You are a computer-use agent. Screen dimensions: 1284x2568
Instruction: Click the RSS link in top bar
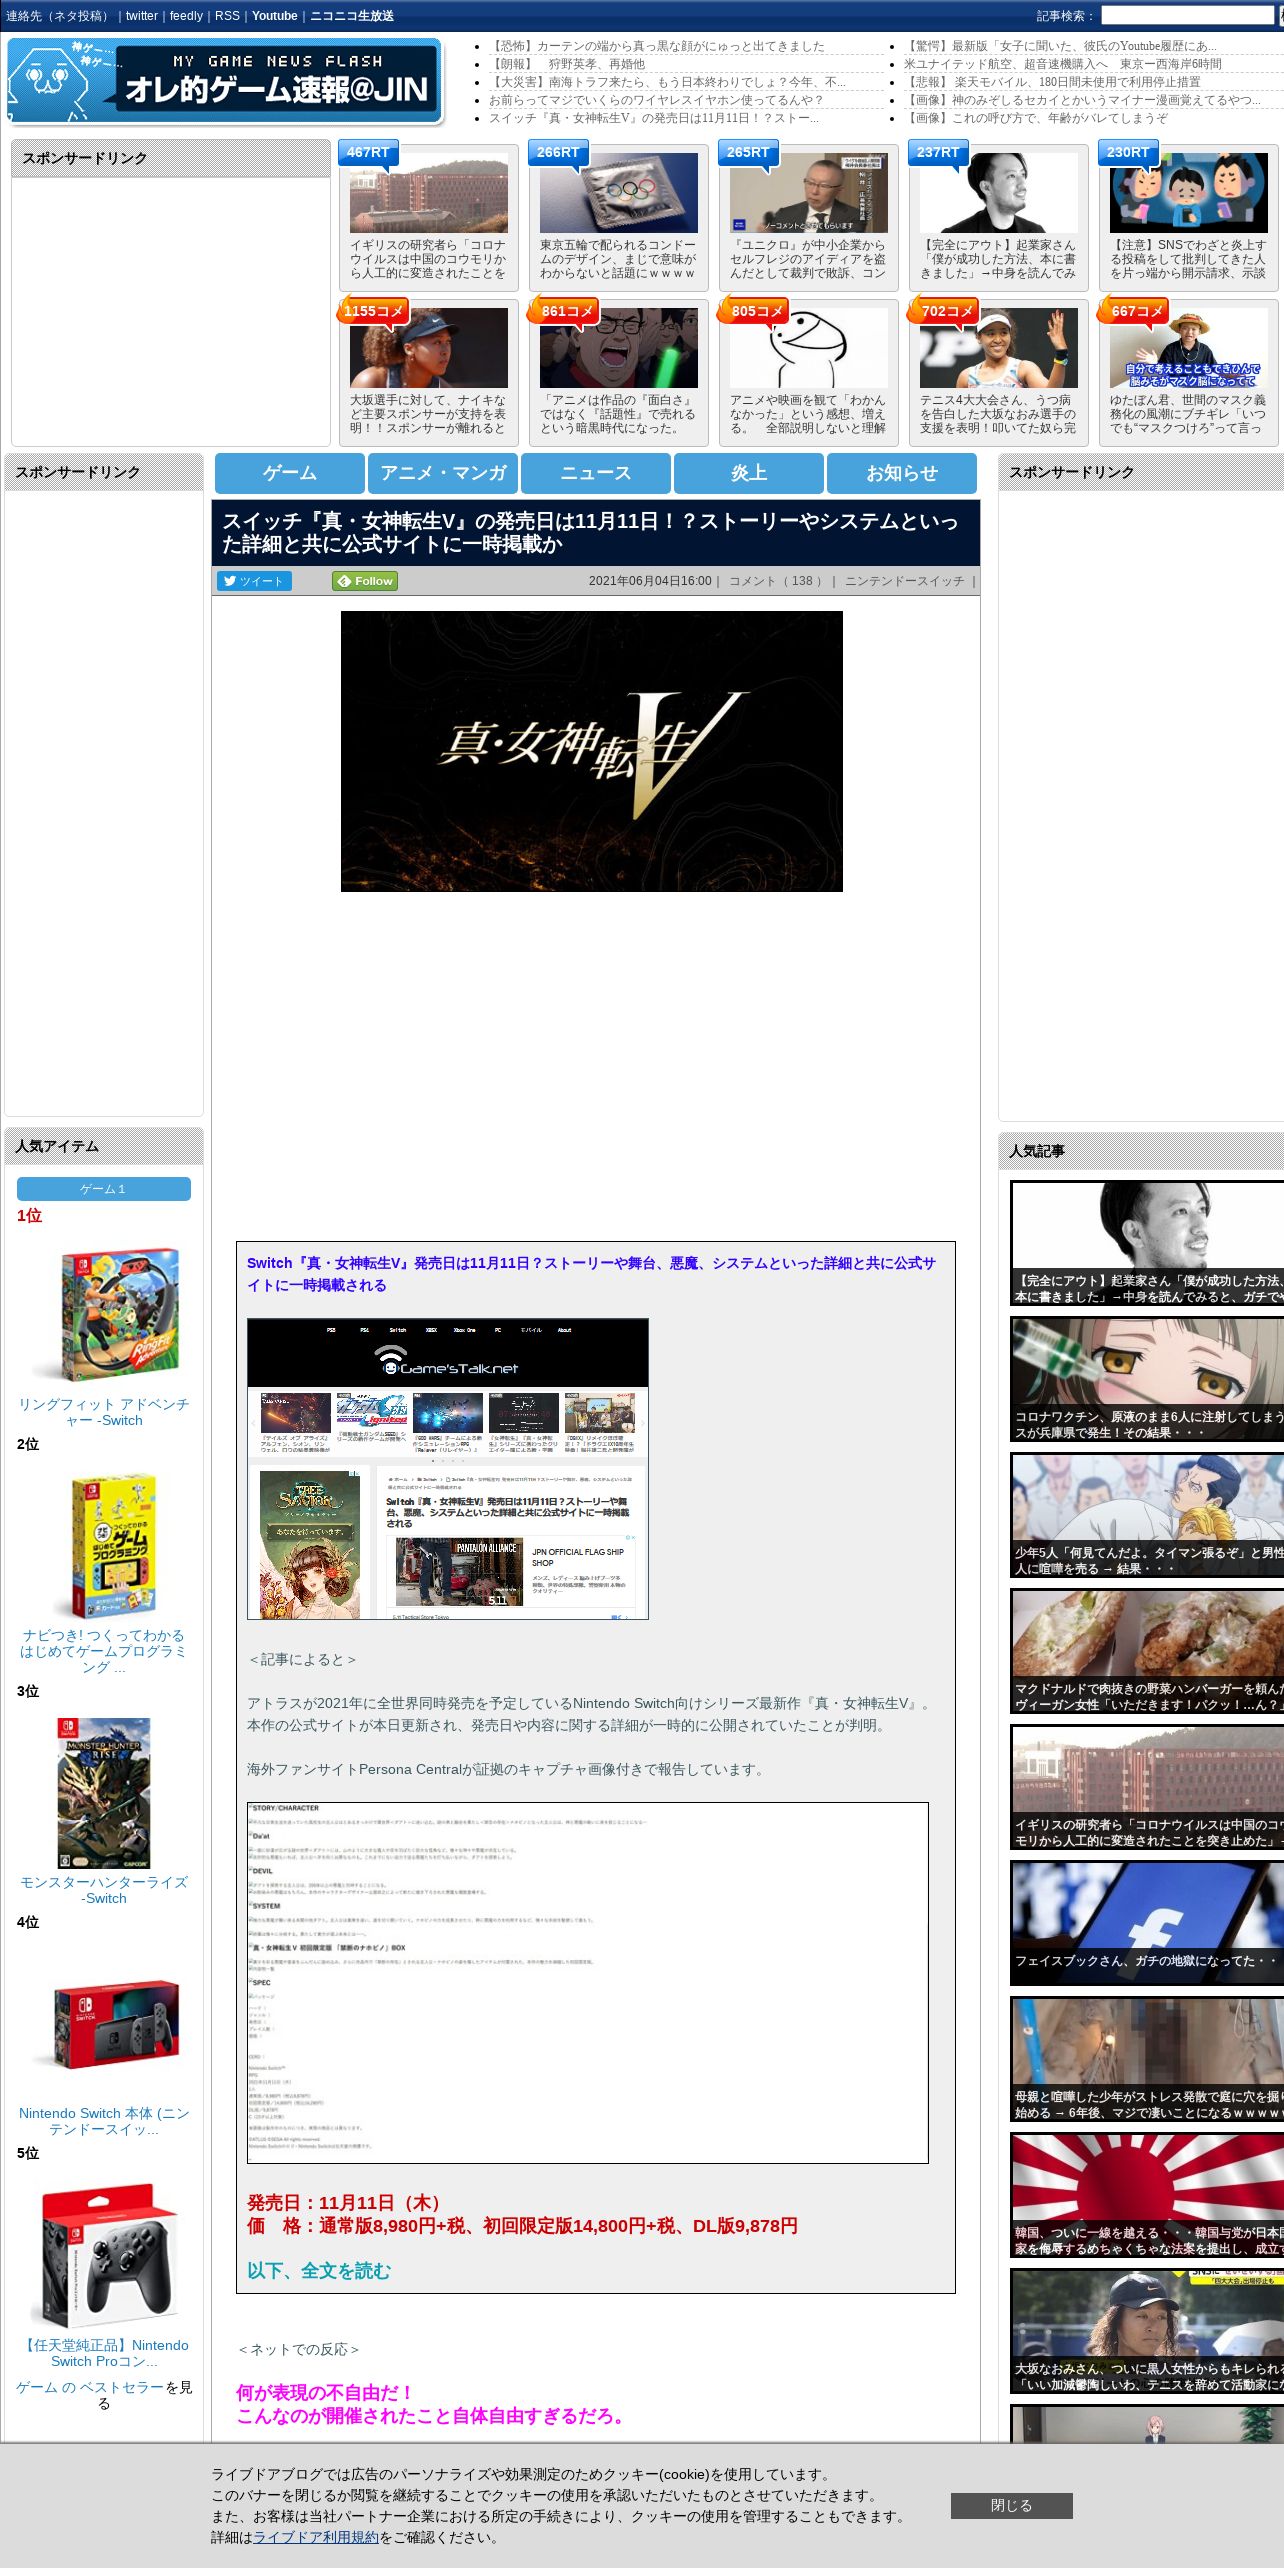coord(227,16)
